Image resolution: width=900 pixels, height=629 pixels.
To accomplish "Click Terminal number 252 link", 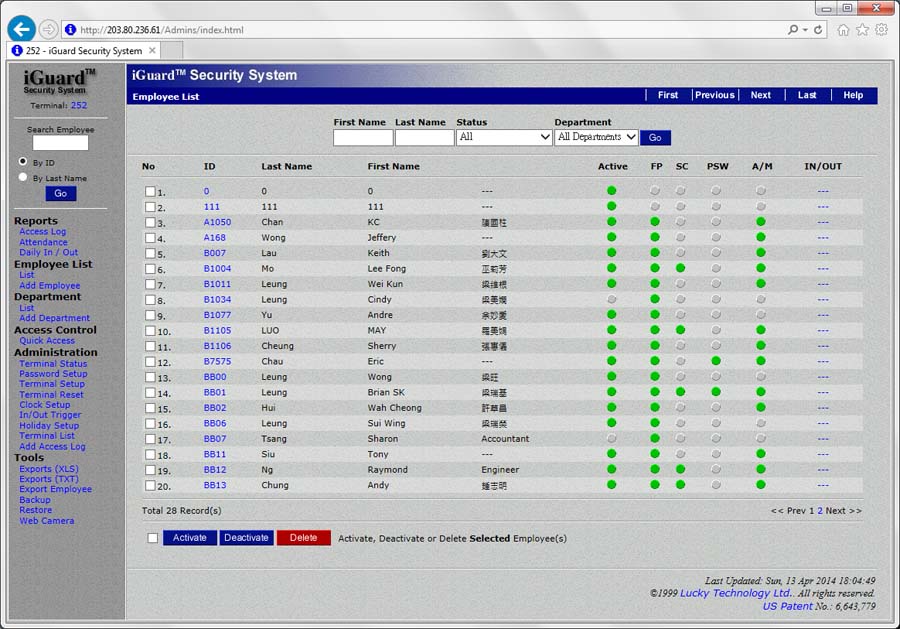I will click(x=79, y=106).
